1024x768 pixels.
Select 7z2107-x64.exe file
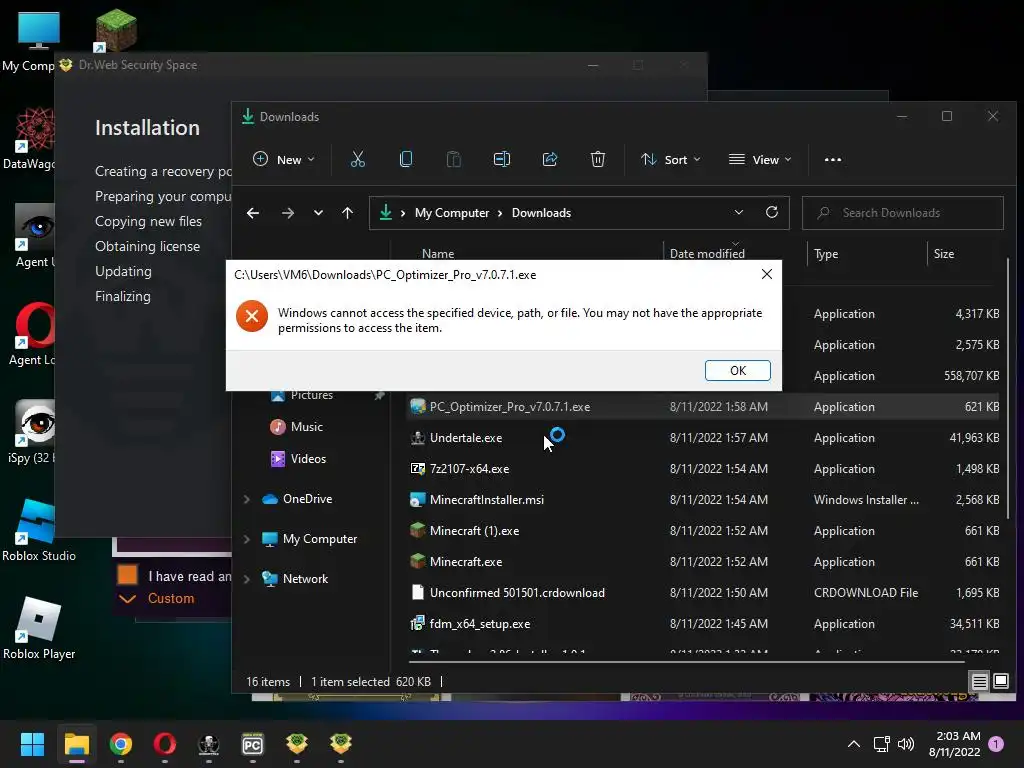click(704, 469)
